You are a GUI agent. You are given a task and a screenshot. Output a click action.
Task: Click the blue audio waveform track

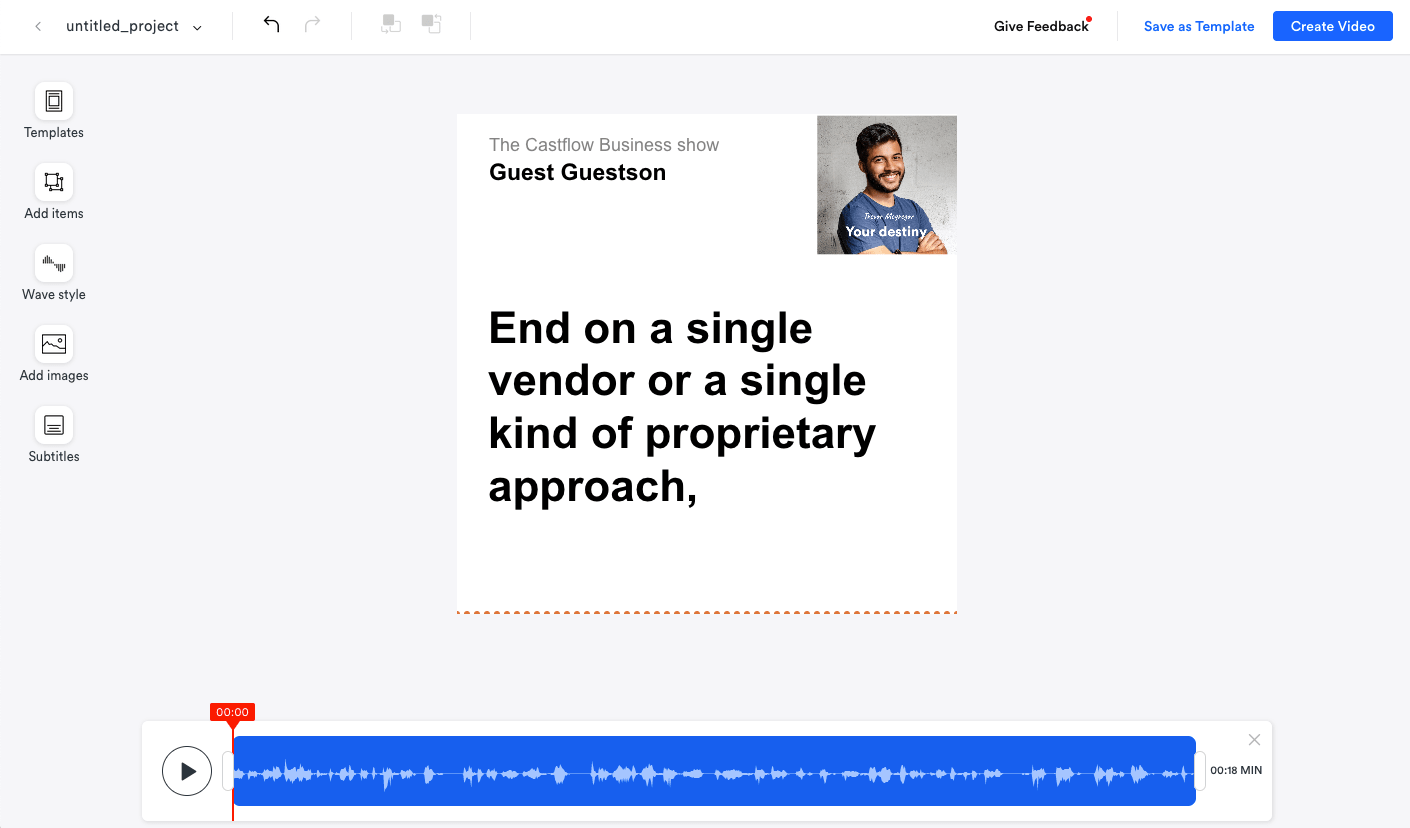point(714,771)
